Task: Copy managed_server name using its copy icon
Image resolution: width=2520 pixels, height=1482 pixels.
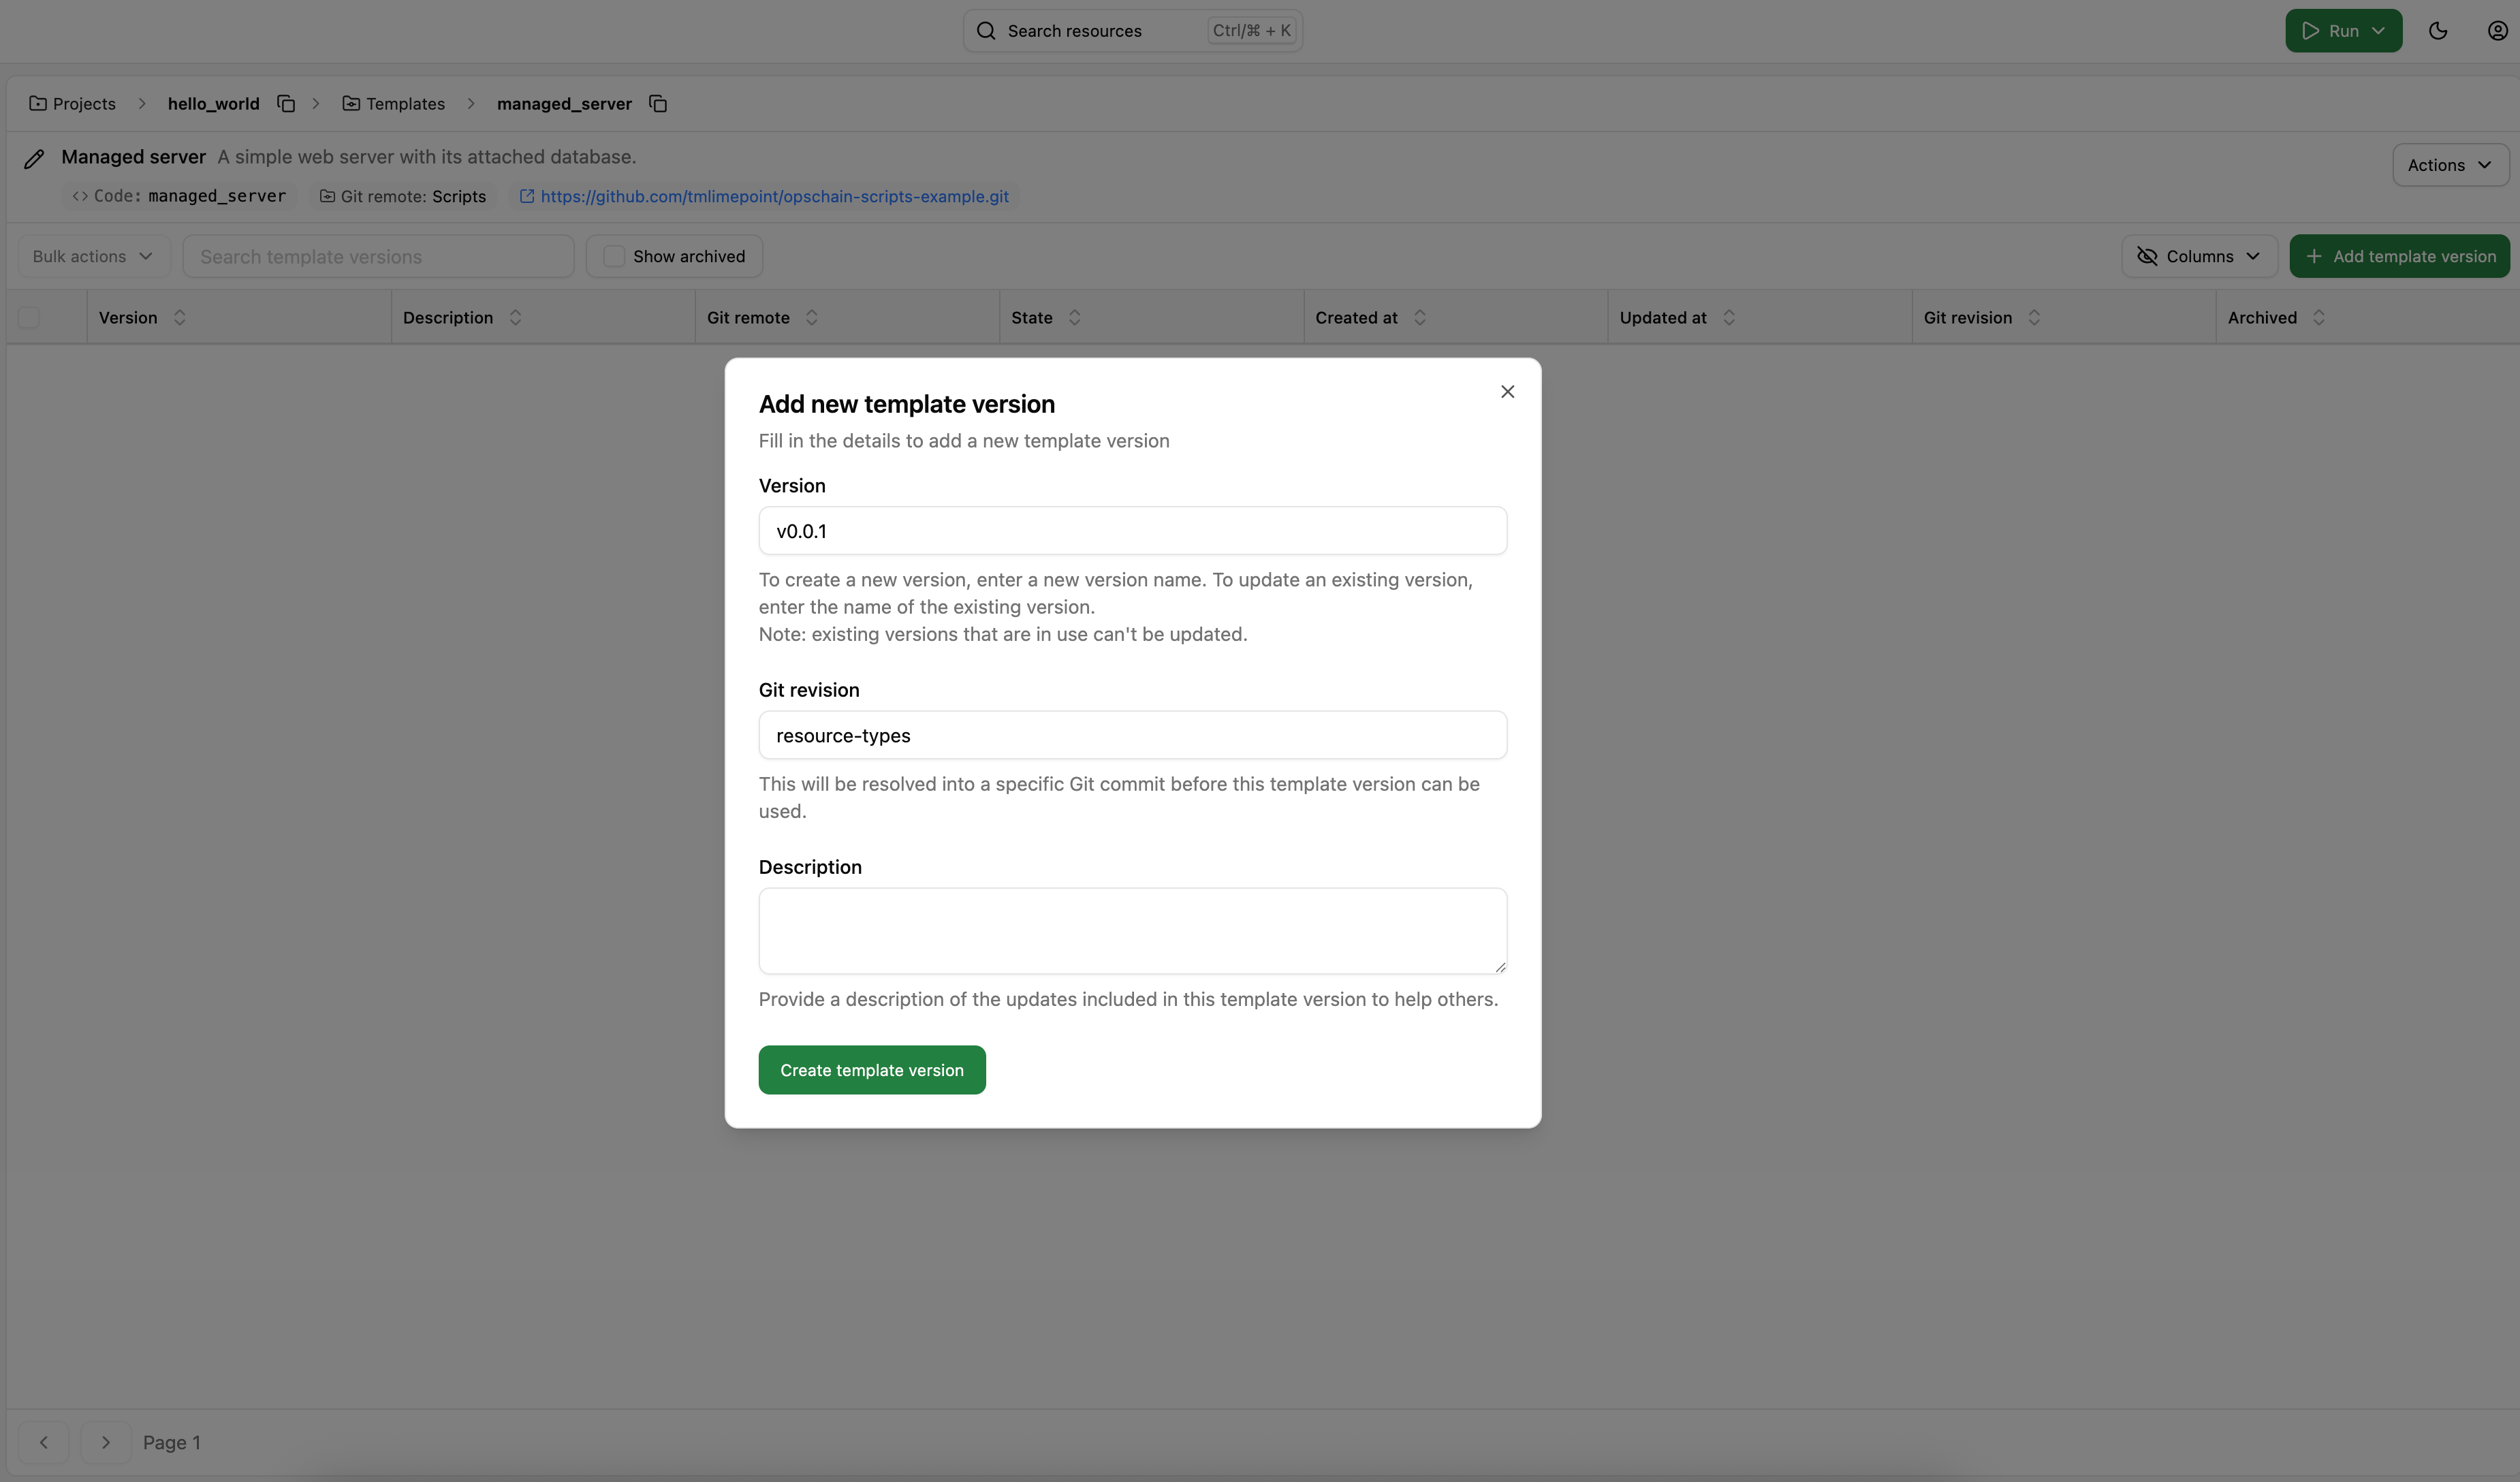Action: (x=658, y=103)
